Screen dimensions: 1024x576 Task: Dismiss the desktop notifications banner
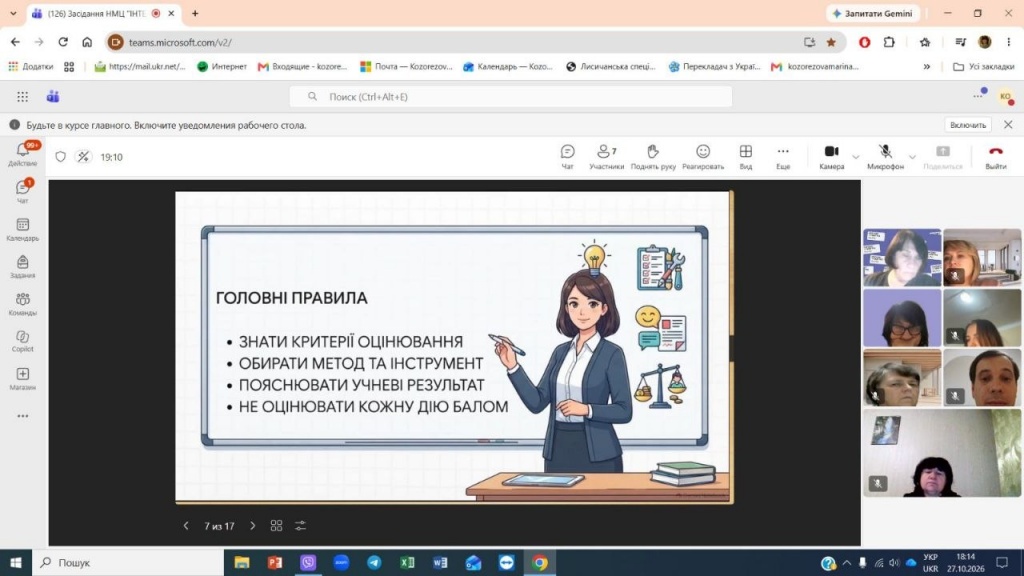click(x=1008, y=125)
